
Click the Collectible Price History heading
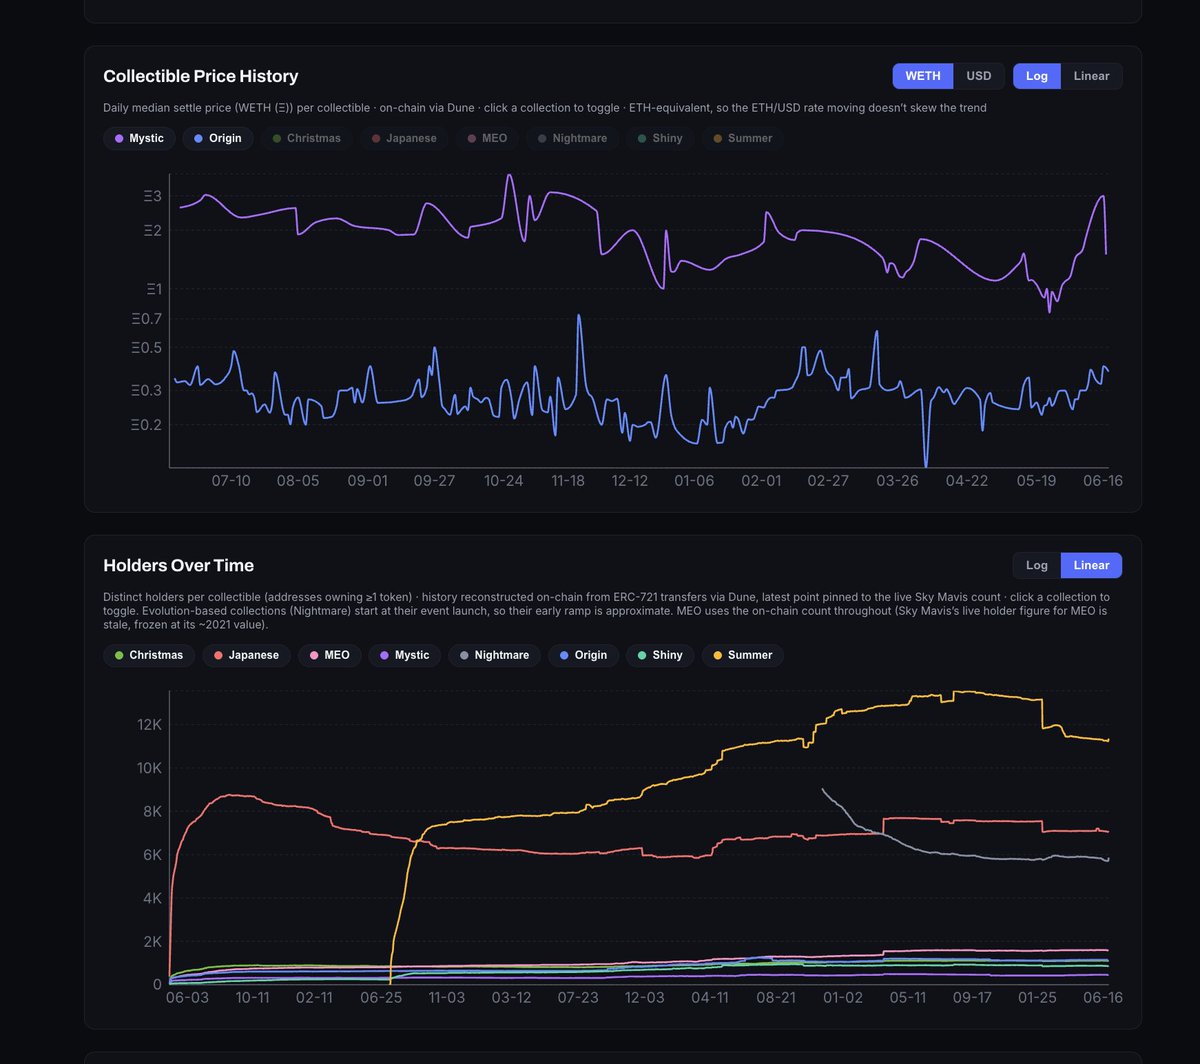[x=201, y=76]
